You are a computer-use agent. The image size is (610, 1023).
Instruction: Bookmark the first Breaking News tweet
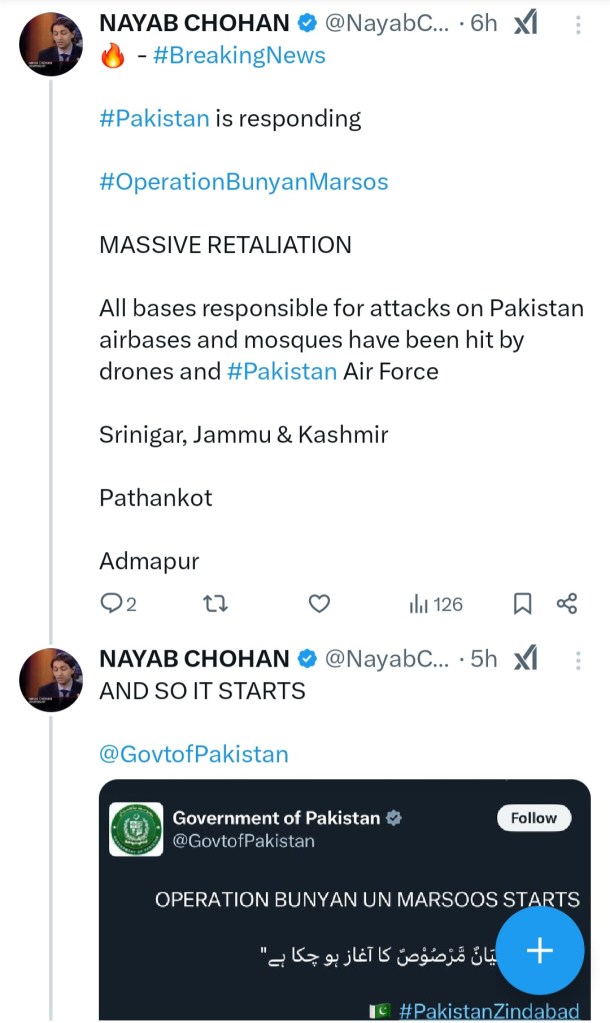pos(522,603)
